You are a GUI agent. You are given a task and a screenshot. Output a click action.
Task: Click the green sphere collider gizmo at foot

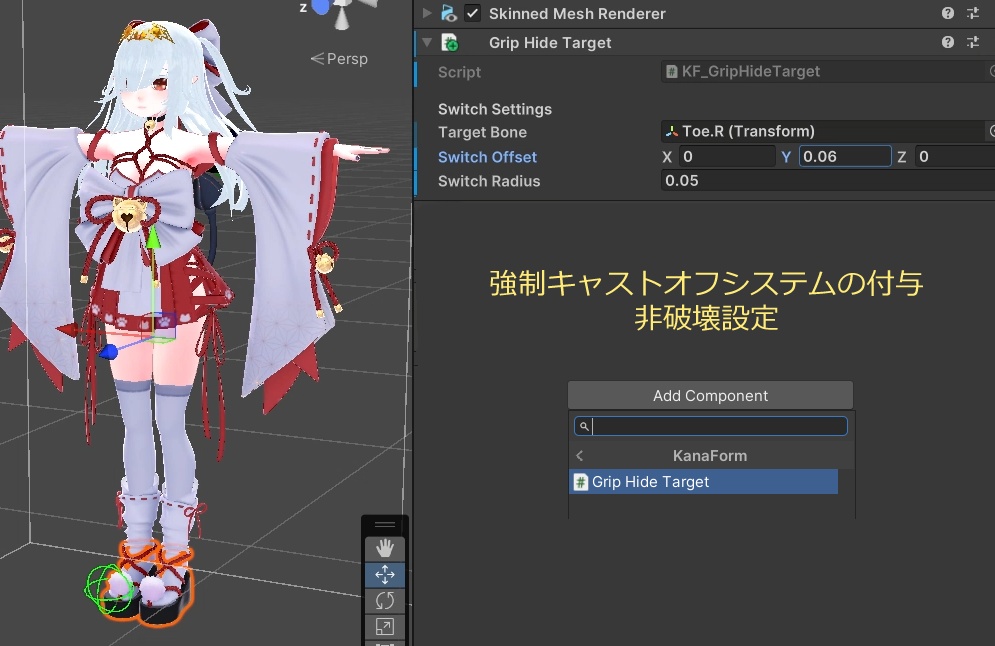[109, 590]
